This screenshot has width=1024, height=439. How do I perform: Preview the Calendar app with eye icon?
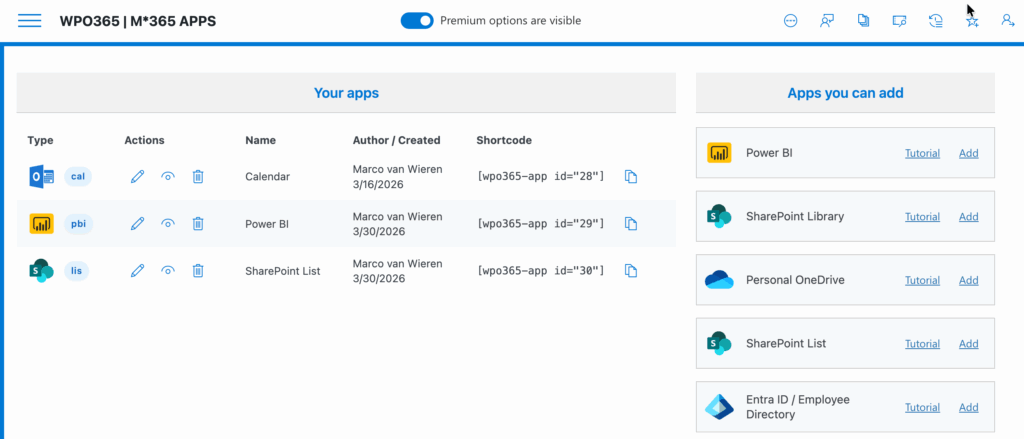(168, 176)
